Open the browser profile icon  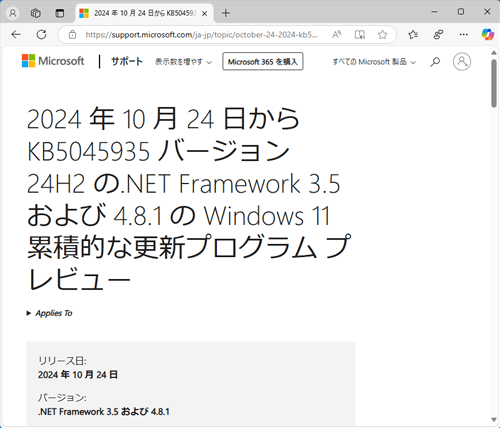pos(13,13)
